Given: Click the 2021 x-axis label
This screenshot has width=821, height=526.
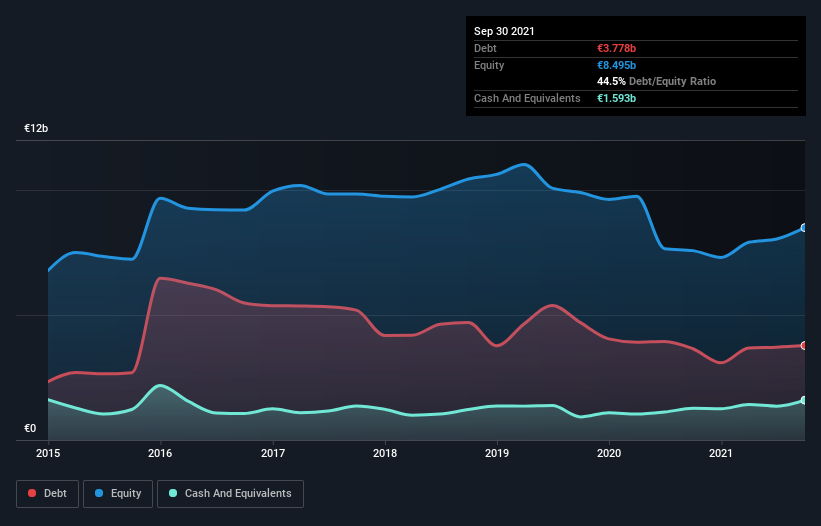Looking at the screenshot, I should click(x=721, y=453).
